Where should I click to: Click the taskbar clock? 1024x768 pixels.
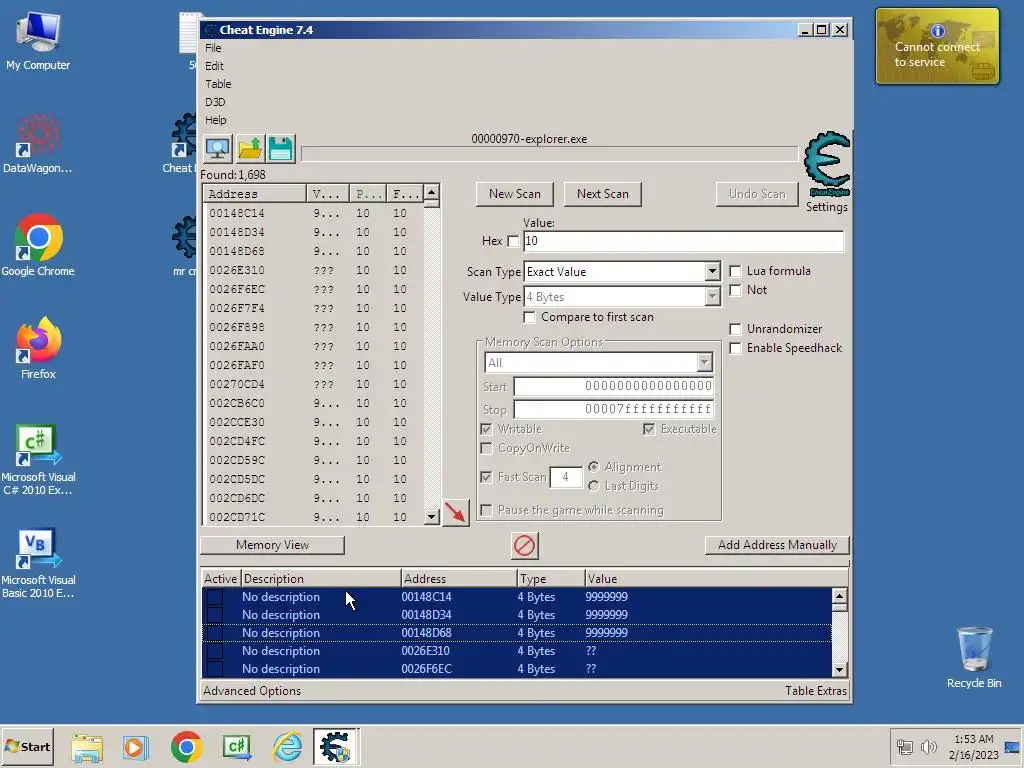pos(974,746)
